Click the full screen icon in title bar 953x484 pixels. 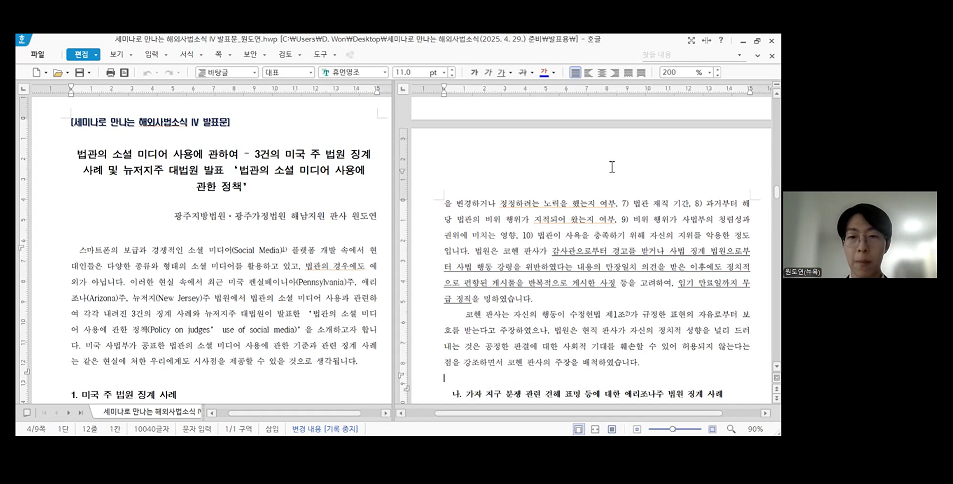pos(691,41)
